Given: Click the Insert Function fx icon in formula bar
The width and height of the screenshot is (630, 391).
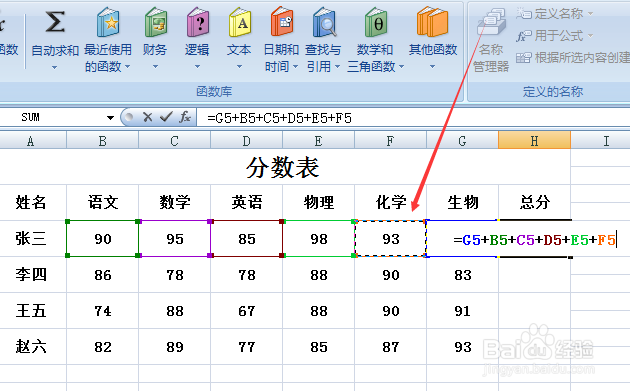Looking at the screenshot, I should 185,117.
